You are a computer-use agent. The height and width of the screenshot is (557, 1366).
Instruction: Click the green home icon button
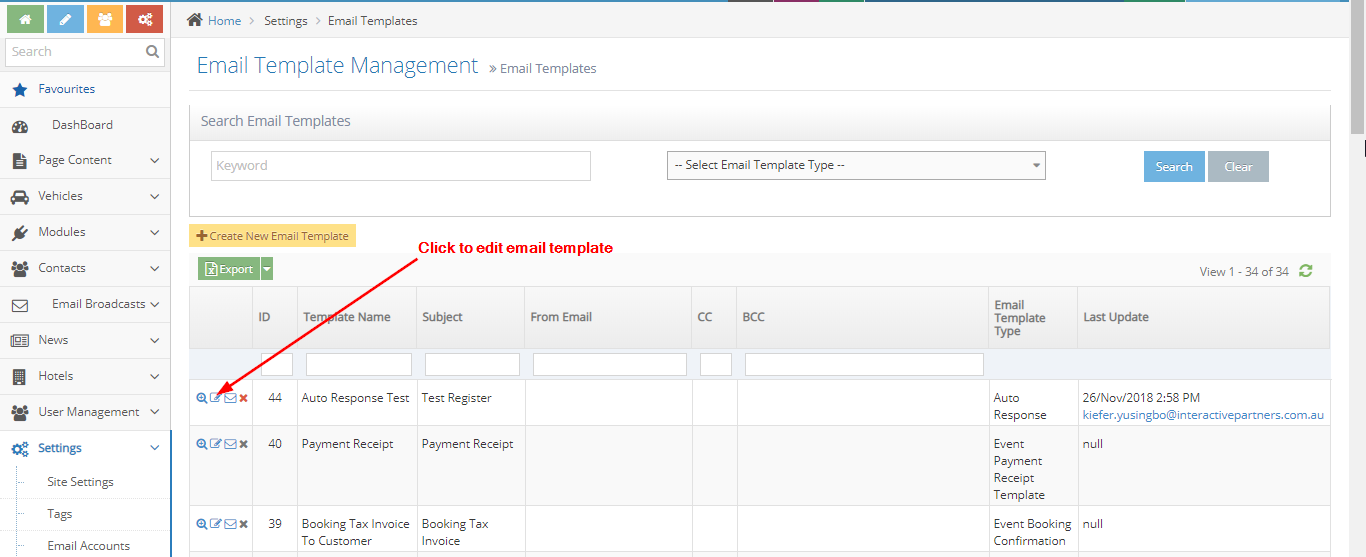(25, 19)
